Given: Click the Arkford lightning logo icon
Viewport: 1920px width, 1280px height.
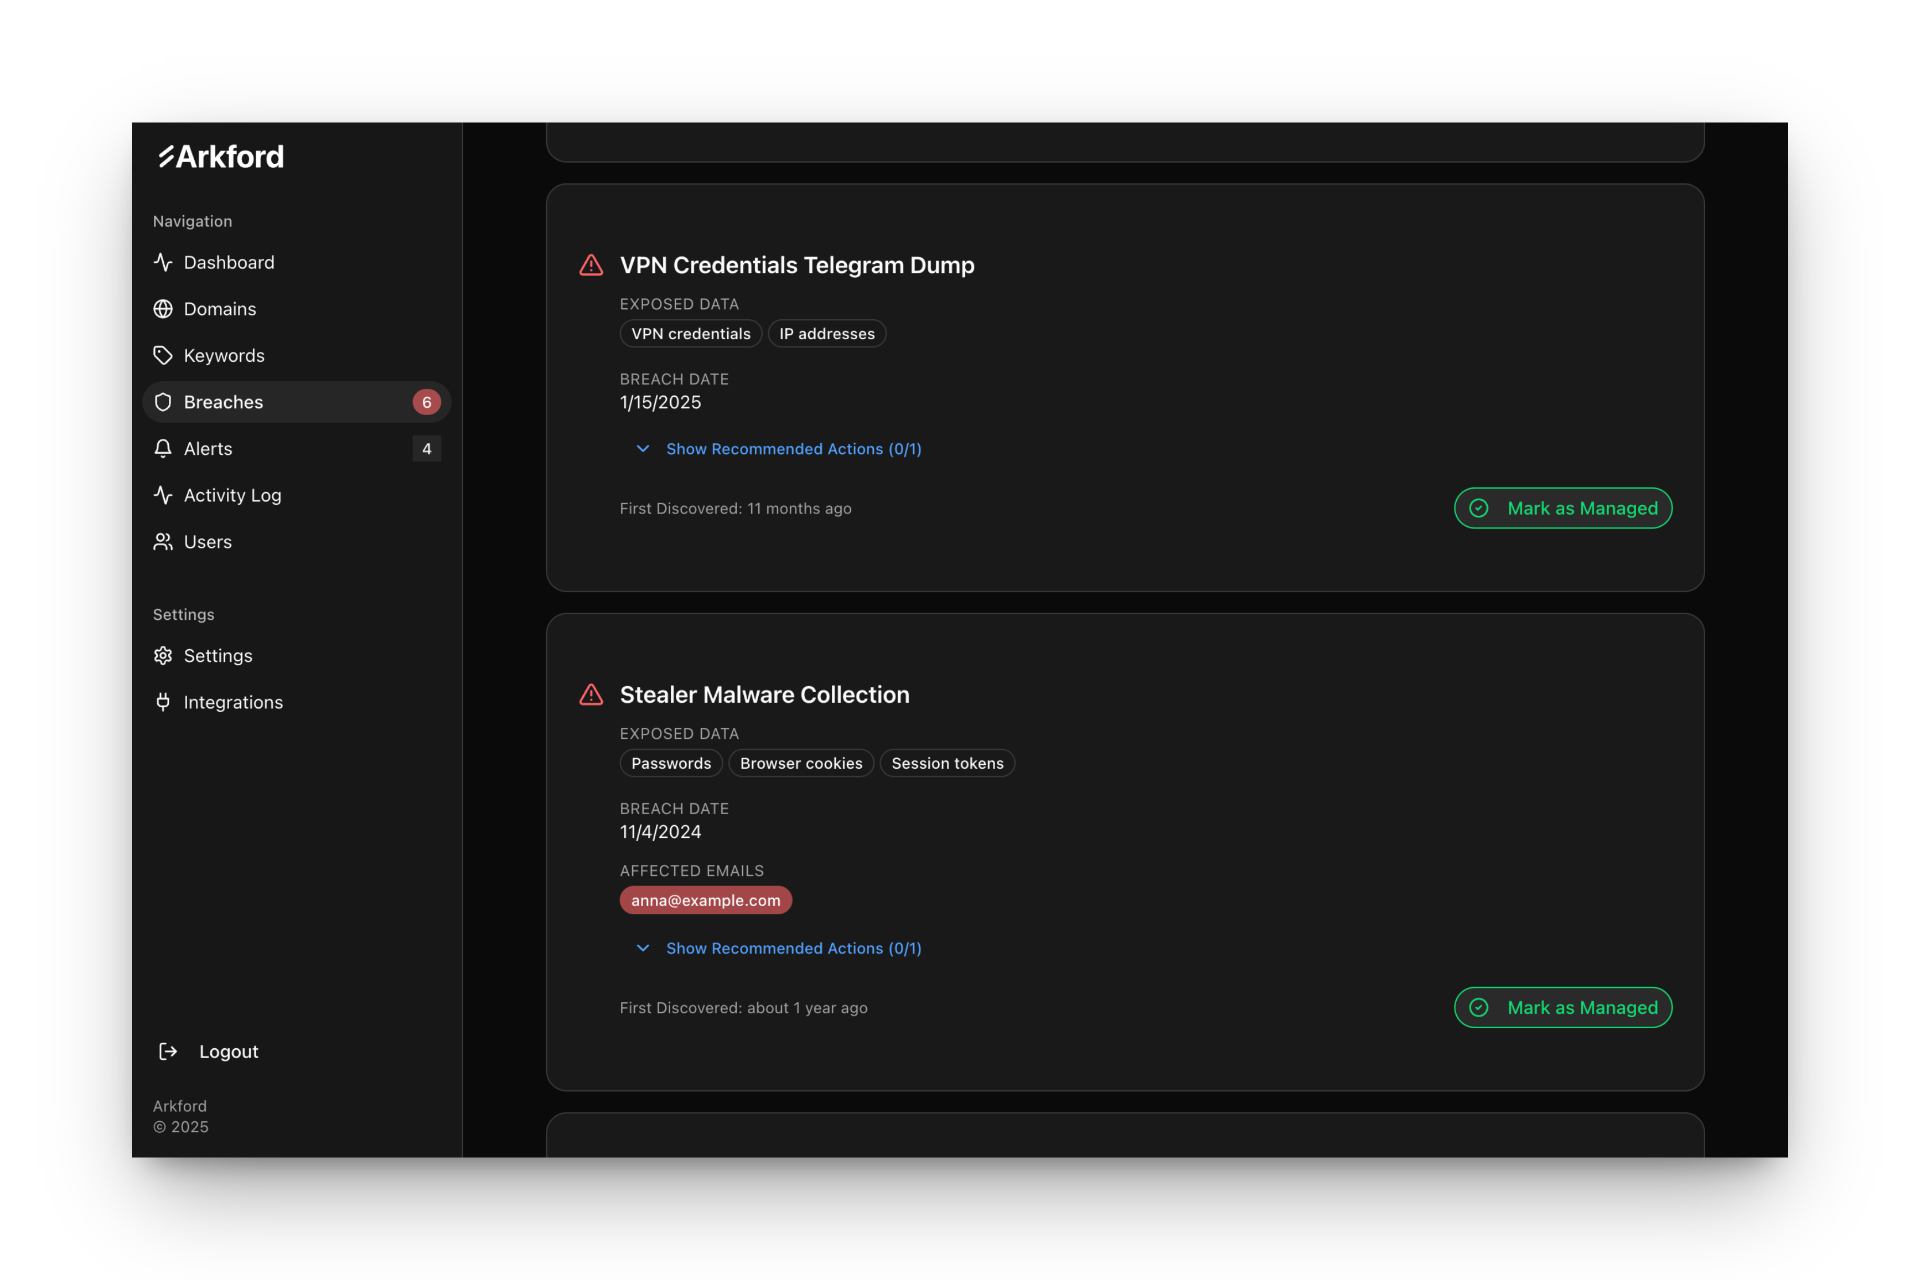Looking at the screenshot, I should (x=166, y=156).
